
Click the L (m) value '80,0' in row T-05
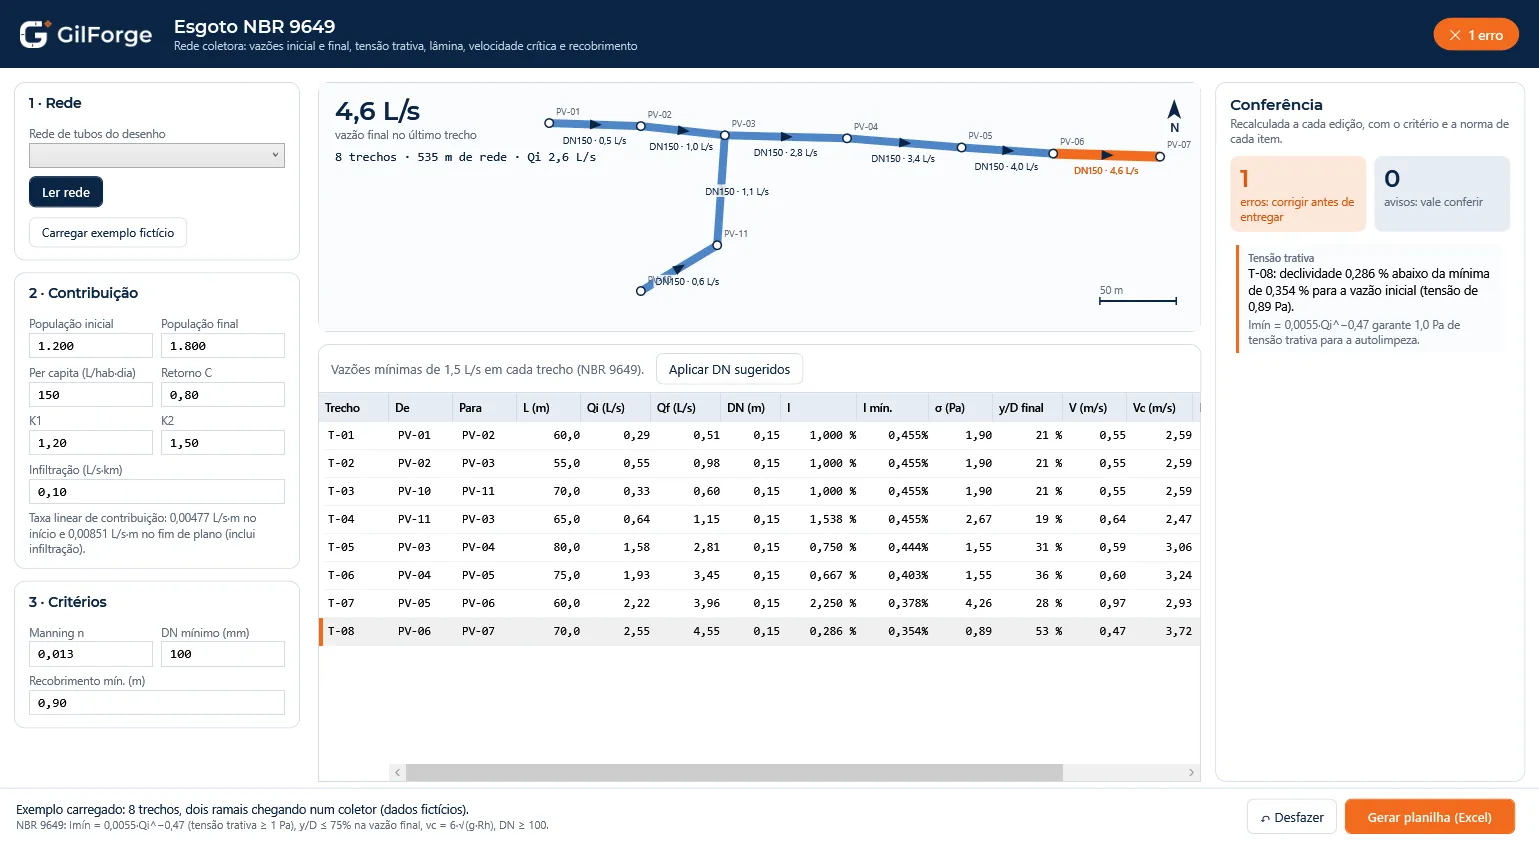(567, 548)
